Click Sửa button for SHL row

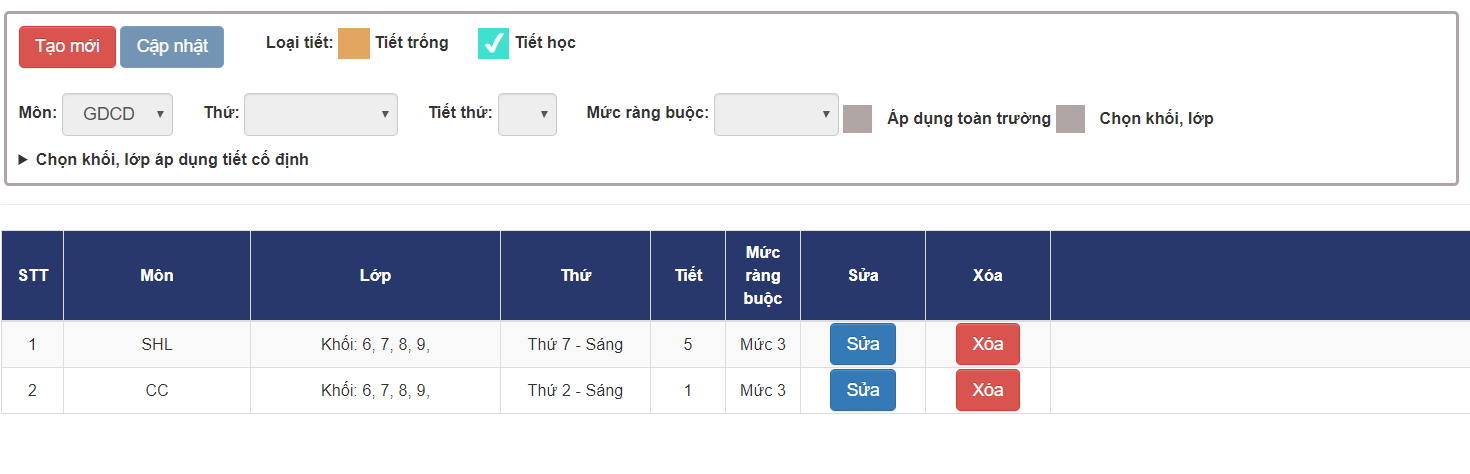[862, 344]
